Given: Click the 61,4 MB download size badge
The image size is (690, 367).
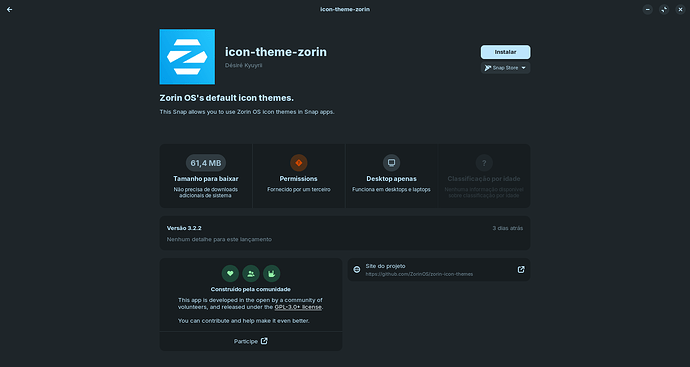Looking at the screenshot, I should click(206, 163).
